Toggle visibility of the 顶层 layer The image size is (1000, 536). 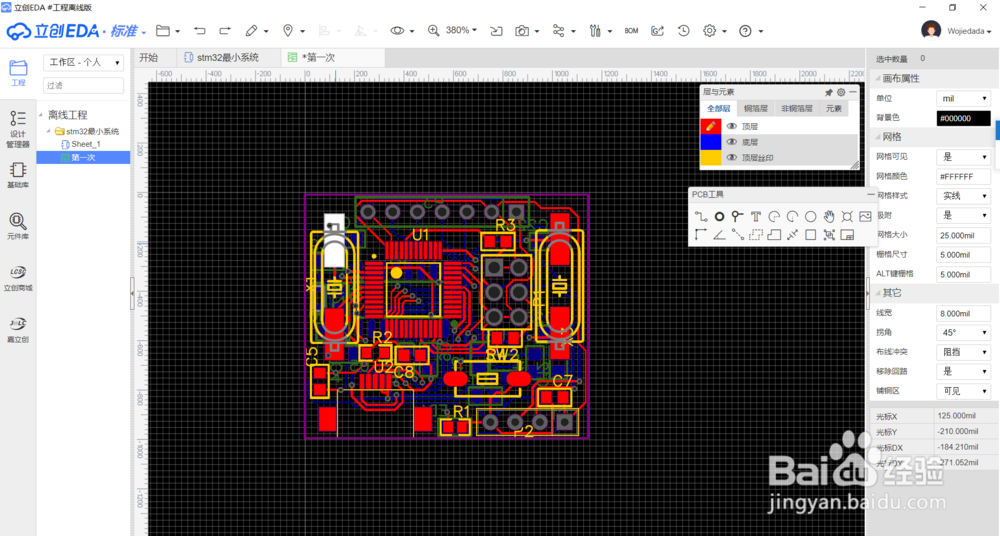(x=732, y=126)
